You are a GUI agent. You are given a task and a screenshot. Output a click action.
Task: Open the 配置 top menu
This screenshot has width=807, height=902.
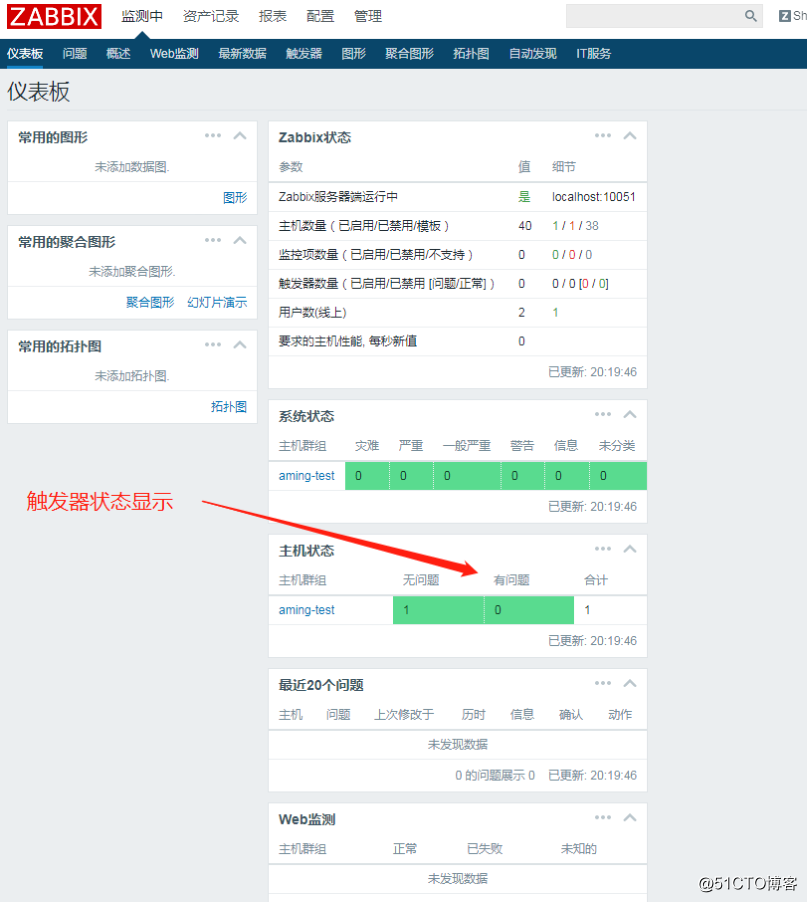pyautogui.click(x=320, y=16)
